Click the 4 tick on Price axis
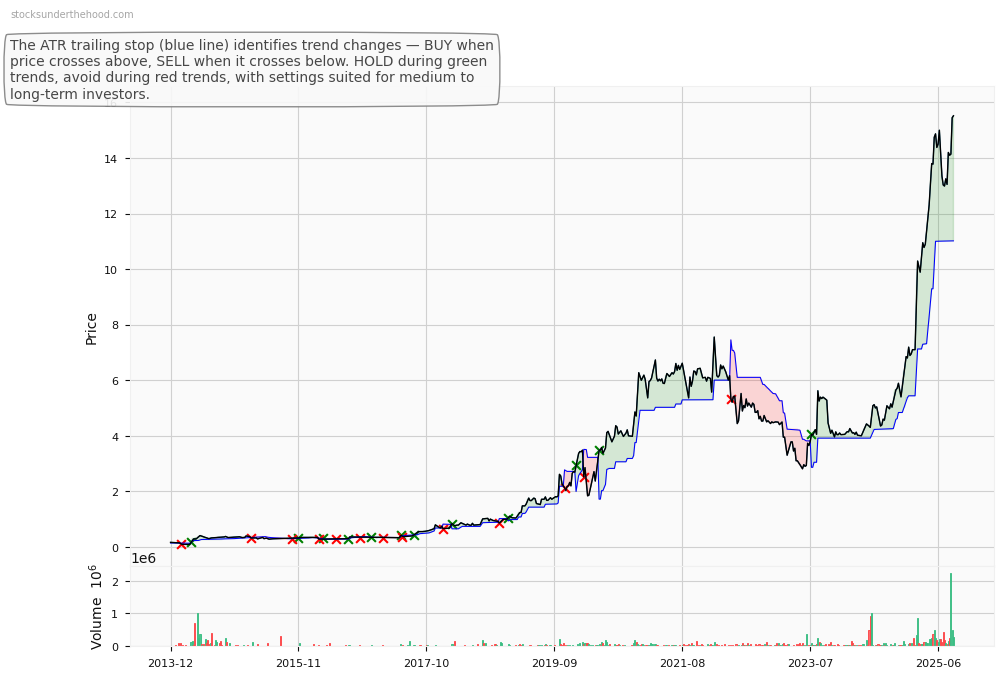 [x=114, y=437]
